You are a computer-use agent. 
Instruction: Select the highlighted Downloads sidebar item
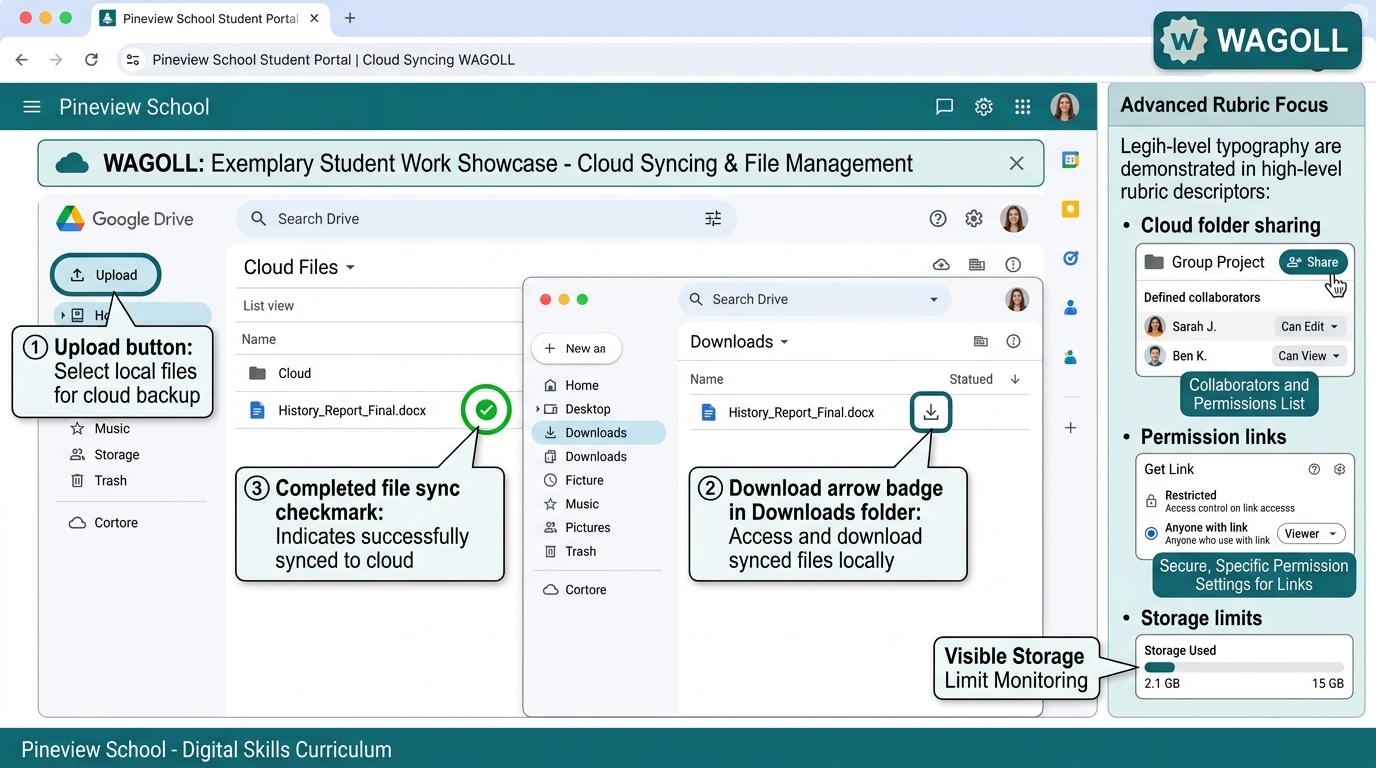598,432
